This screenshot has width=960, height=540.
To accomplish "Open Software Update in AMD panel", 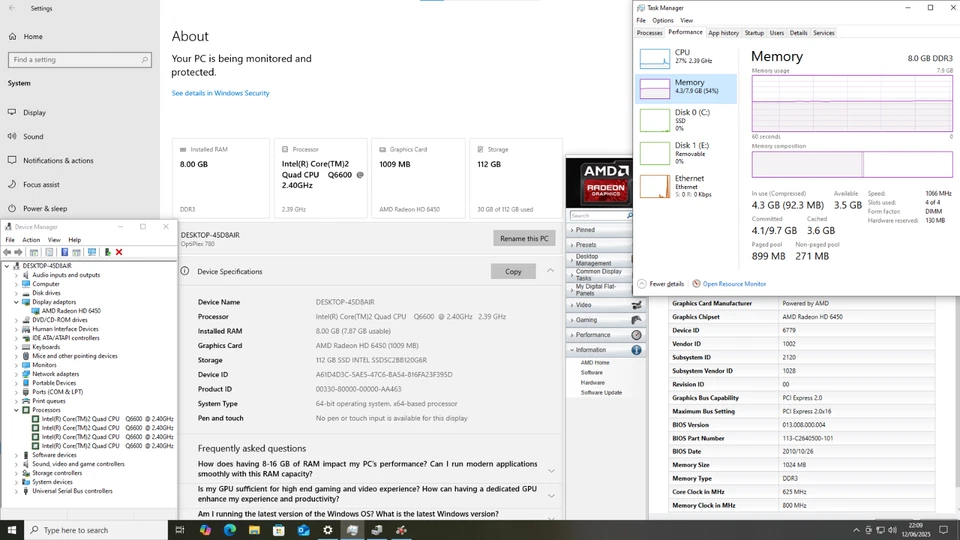I will [x=601, y=392].
